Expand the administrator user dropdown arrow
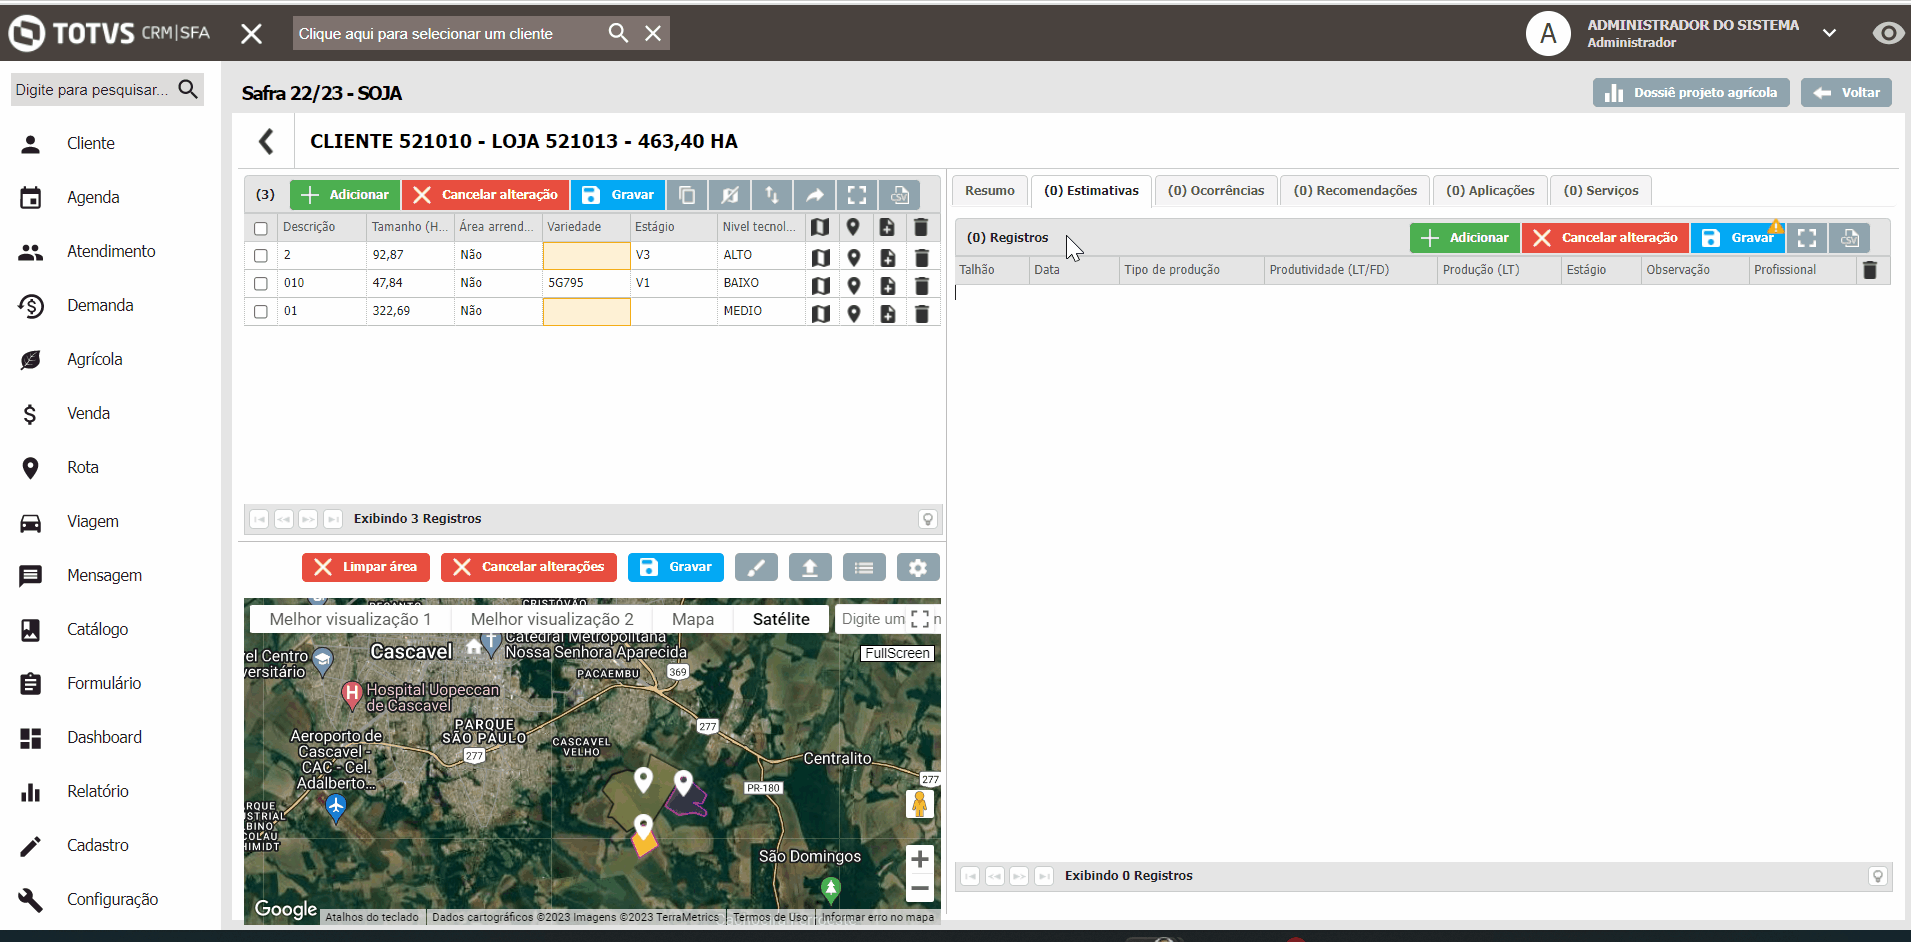 [x=1829, y=33]
